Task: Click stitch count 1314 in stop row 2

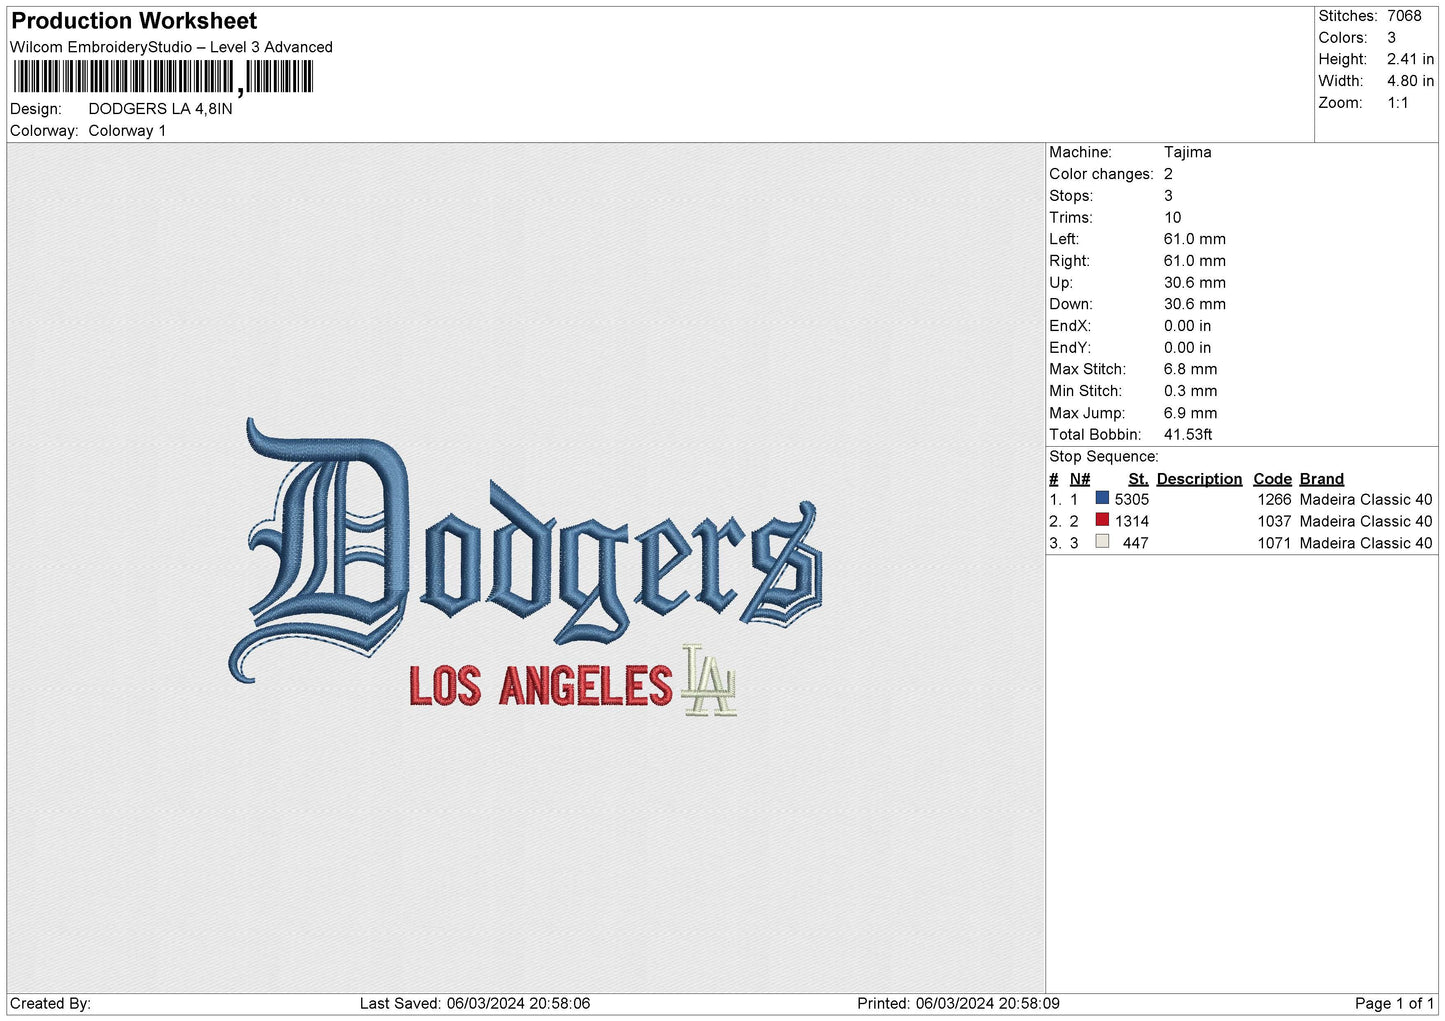Action: pos(1132,521)
